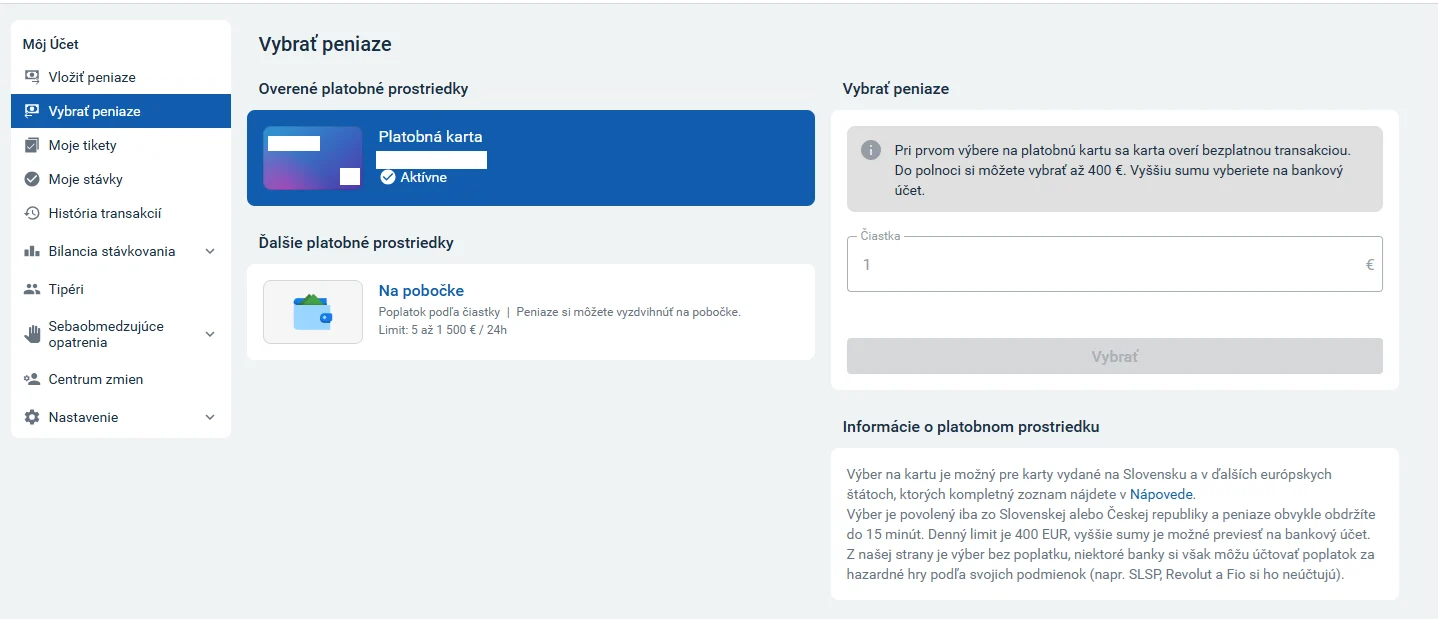Open Vybrať peniaze menu item
Image resolution: width=1438 pixels, height=619 pixels.
[121, 111]
